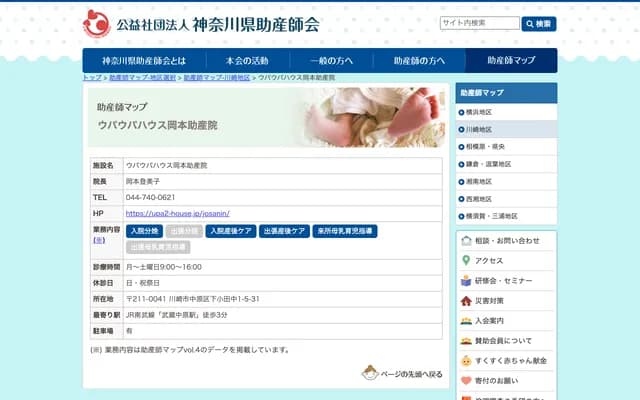
Task: Open すくすく赤ちゃん献金 via the baby face icon
Action: pyautogui.click(x=466, y=361)
